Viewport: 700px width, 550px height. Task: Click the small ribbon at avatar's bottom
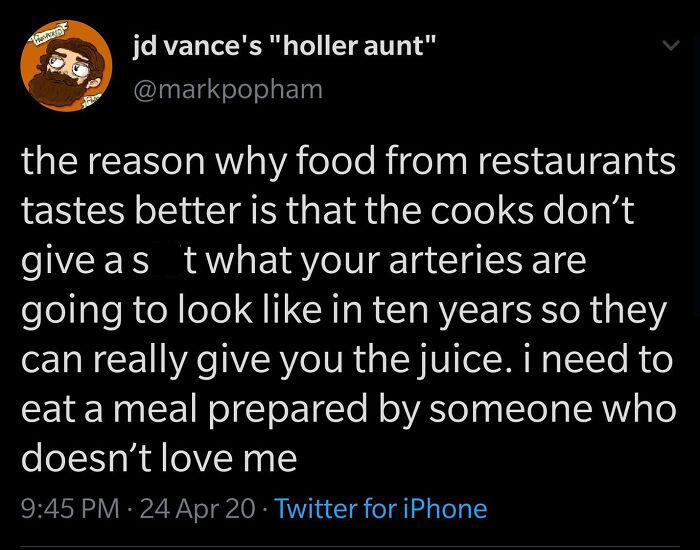92,102
